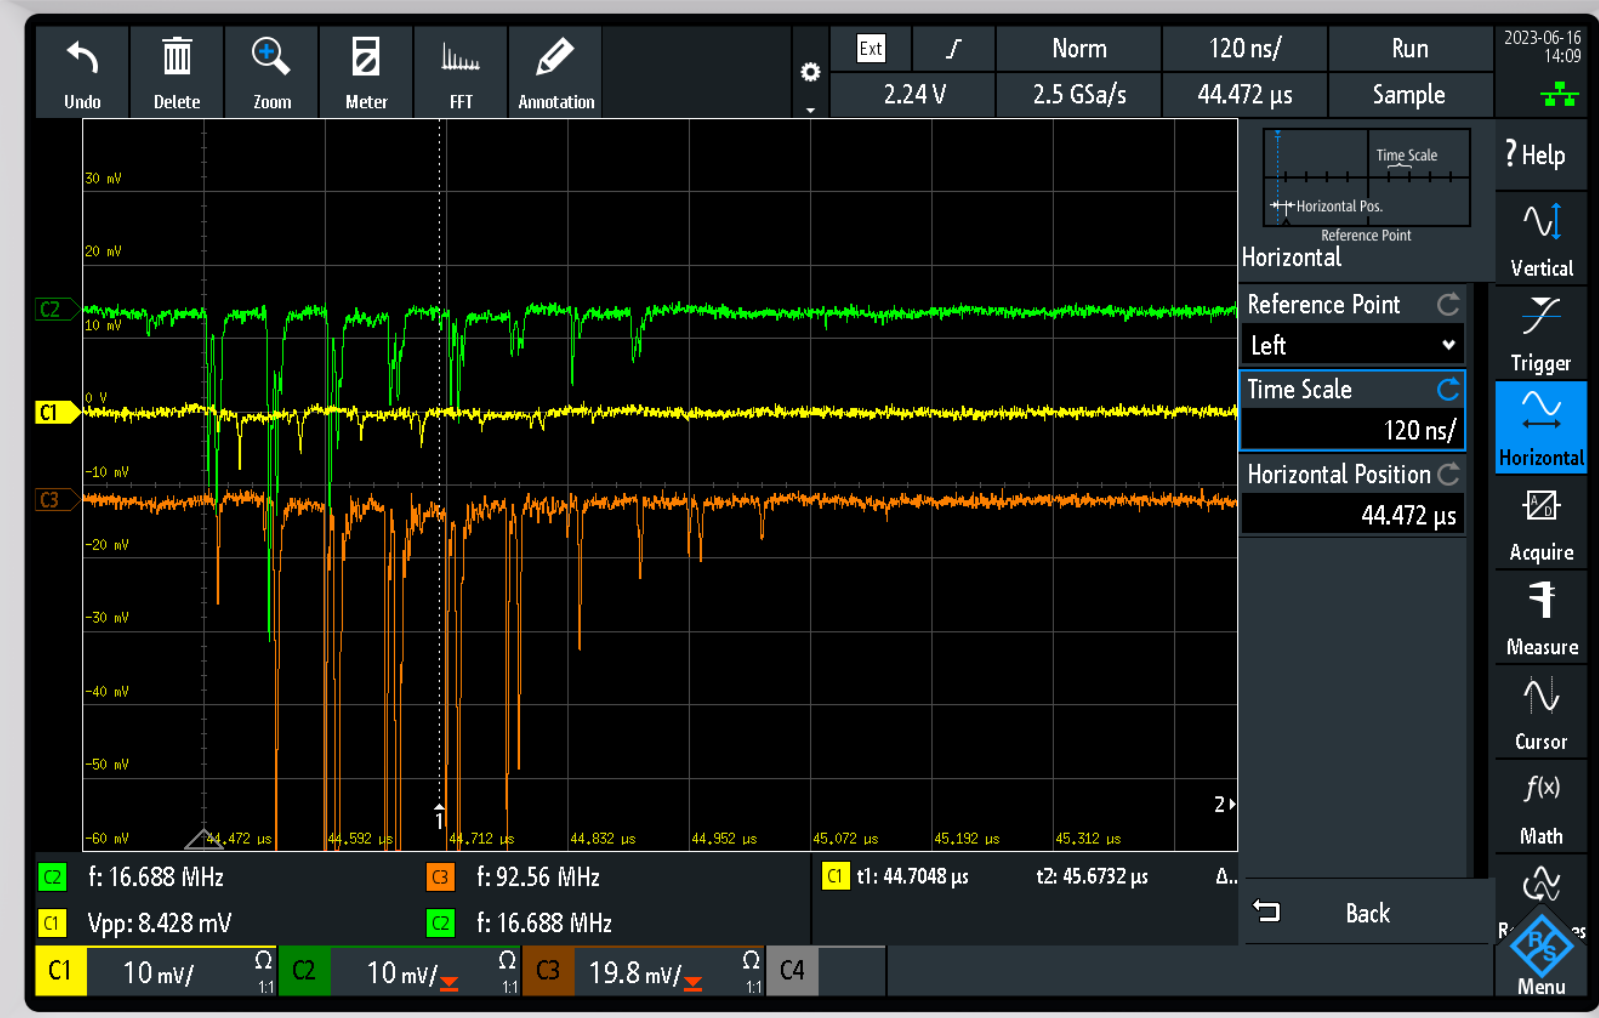
Task: Select the Annotation pencil tool
Action: (x=555, y=58)
